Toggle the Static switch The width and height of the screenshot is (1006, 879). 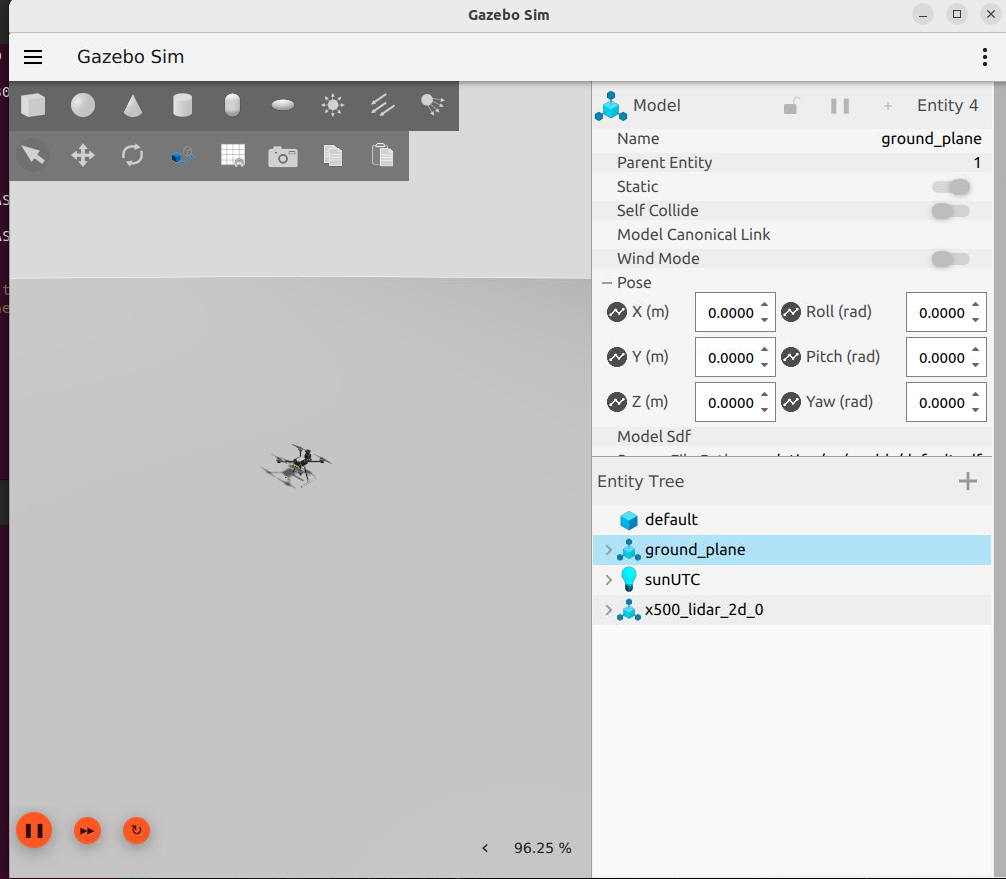[x=950, y=187]
